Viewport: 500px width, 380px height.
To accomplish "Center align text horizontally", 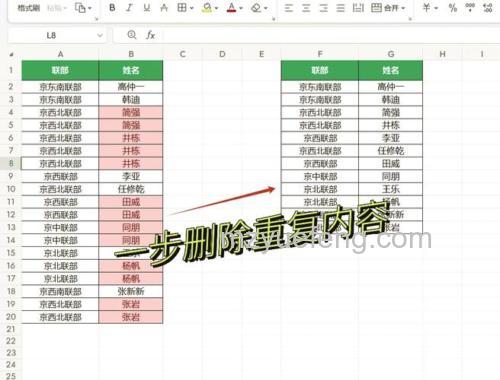I will 306,8.
